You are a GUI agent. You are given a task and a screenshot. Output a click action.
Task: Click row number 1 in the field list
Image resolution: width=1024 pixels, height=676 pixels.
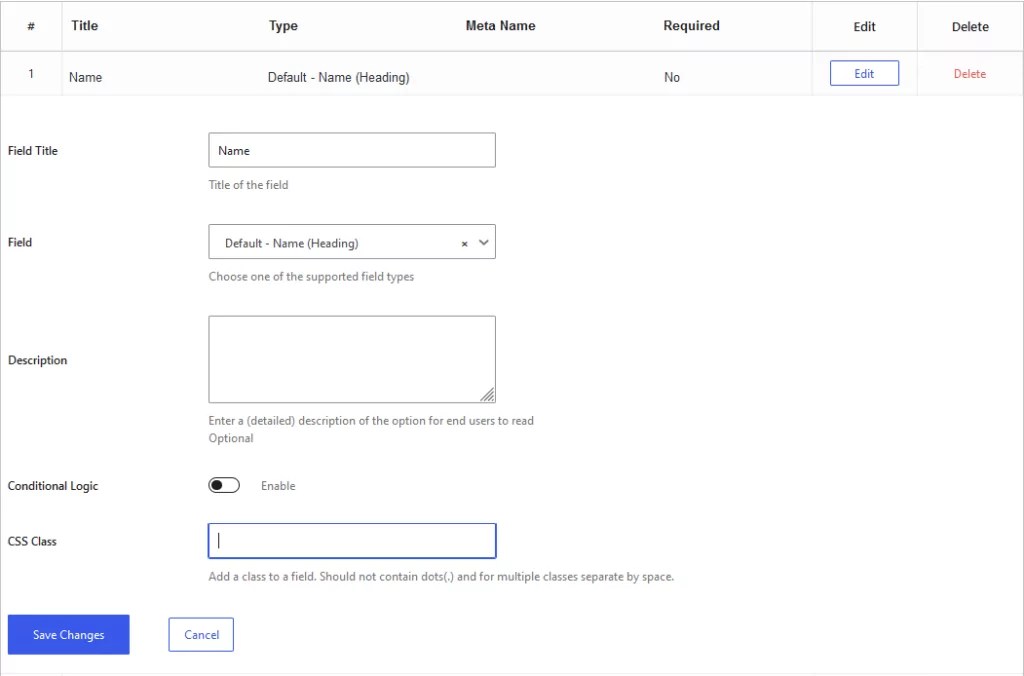(x=31, y=76)
